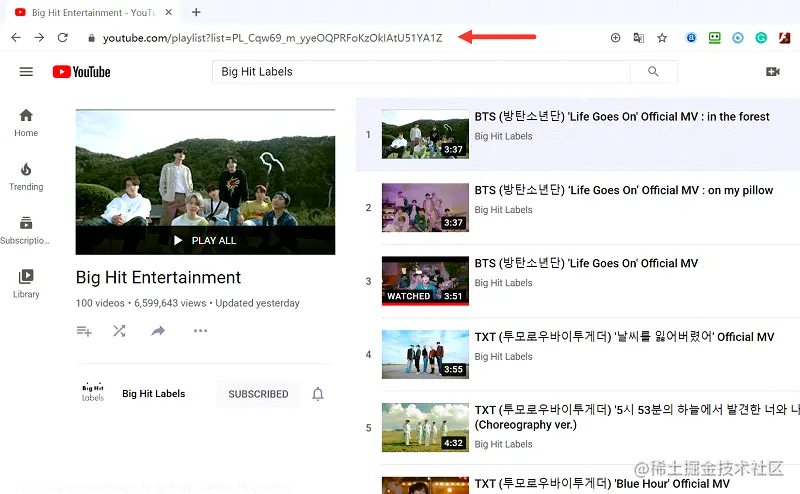The width and height of the screenshot is (800, 494).
Task: Click the SUBSCRIBED button
Action: [x=258, y=394]
